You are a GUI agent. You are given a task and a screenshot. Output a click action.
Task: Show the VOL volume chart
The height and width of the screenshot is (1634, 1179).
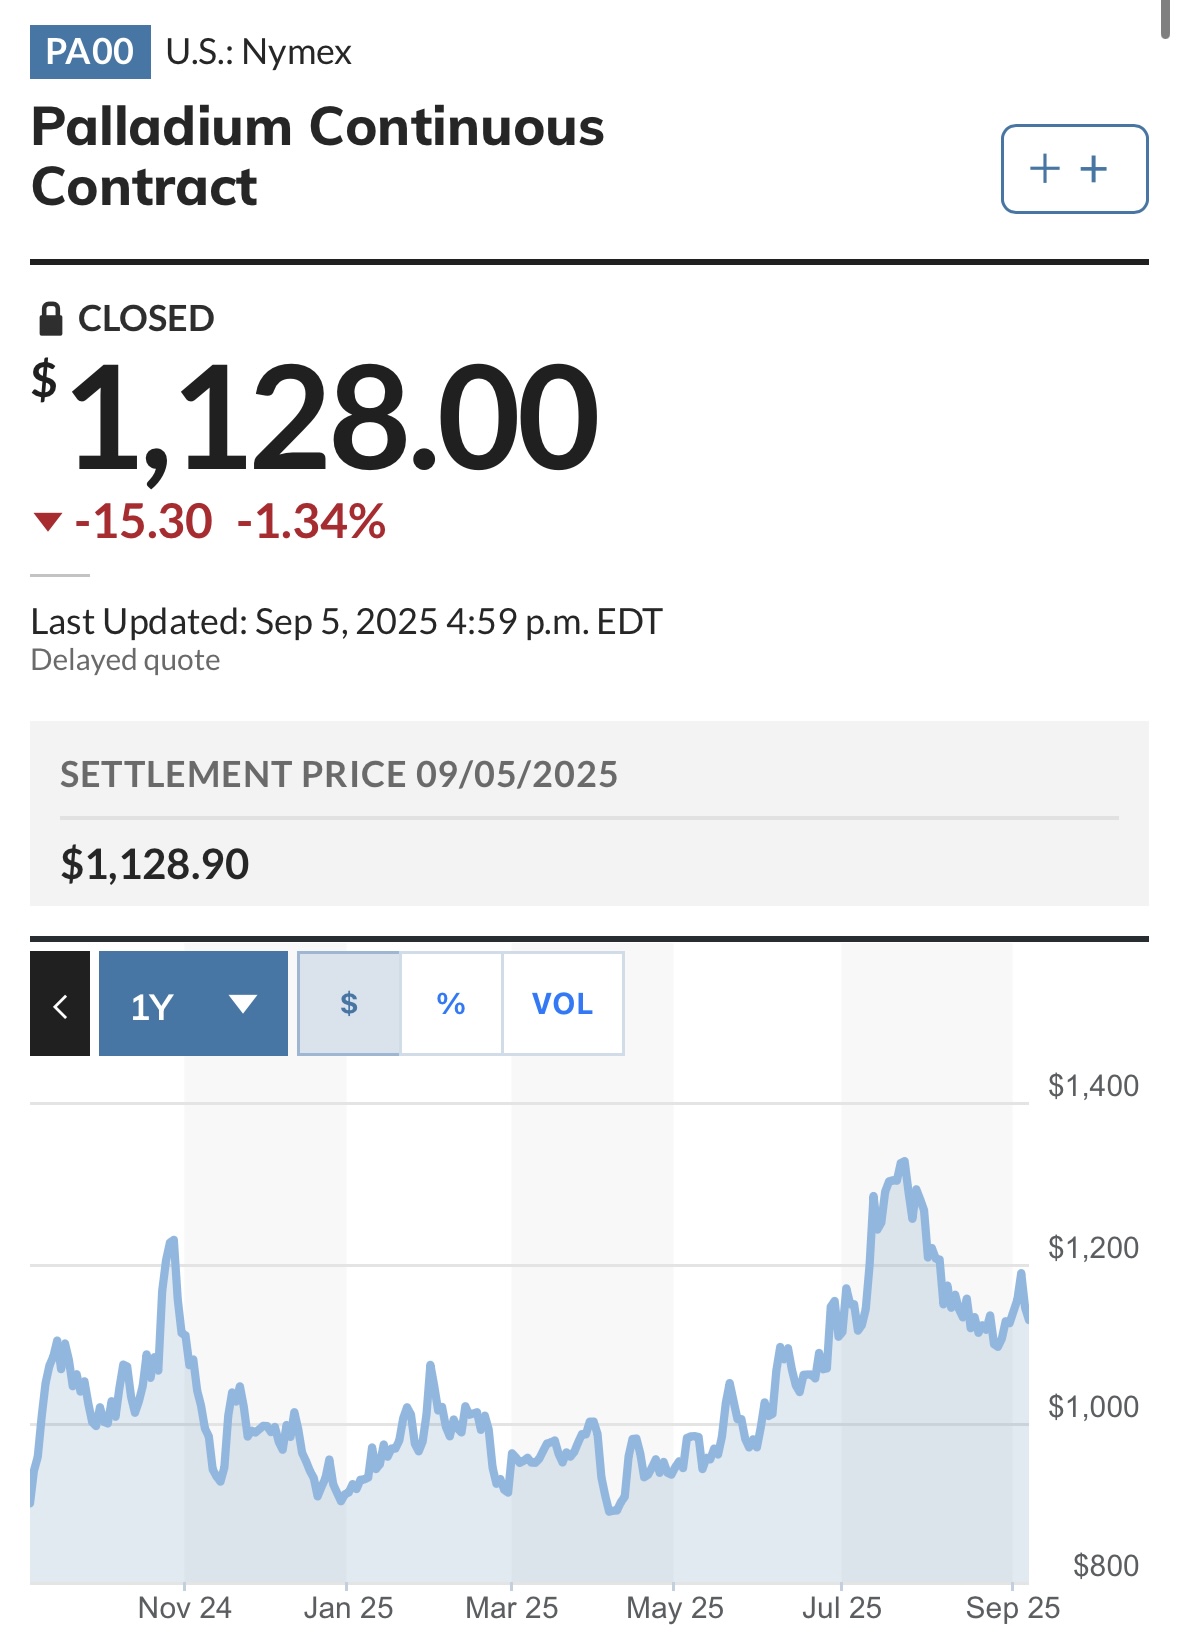click(x=563, y=1004)
